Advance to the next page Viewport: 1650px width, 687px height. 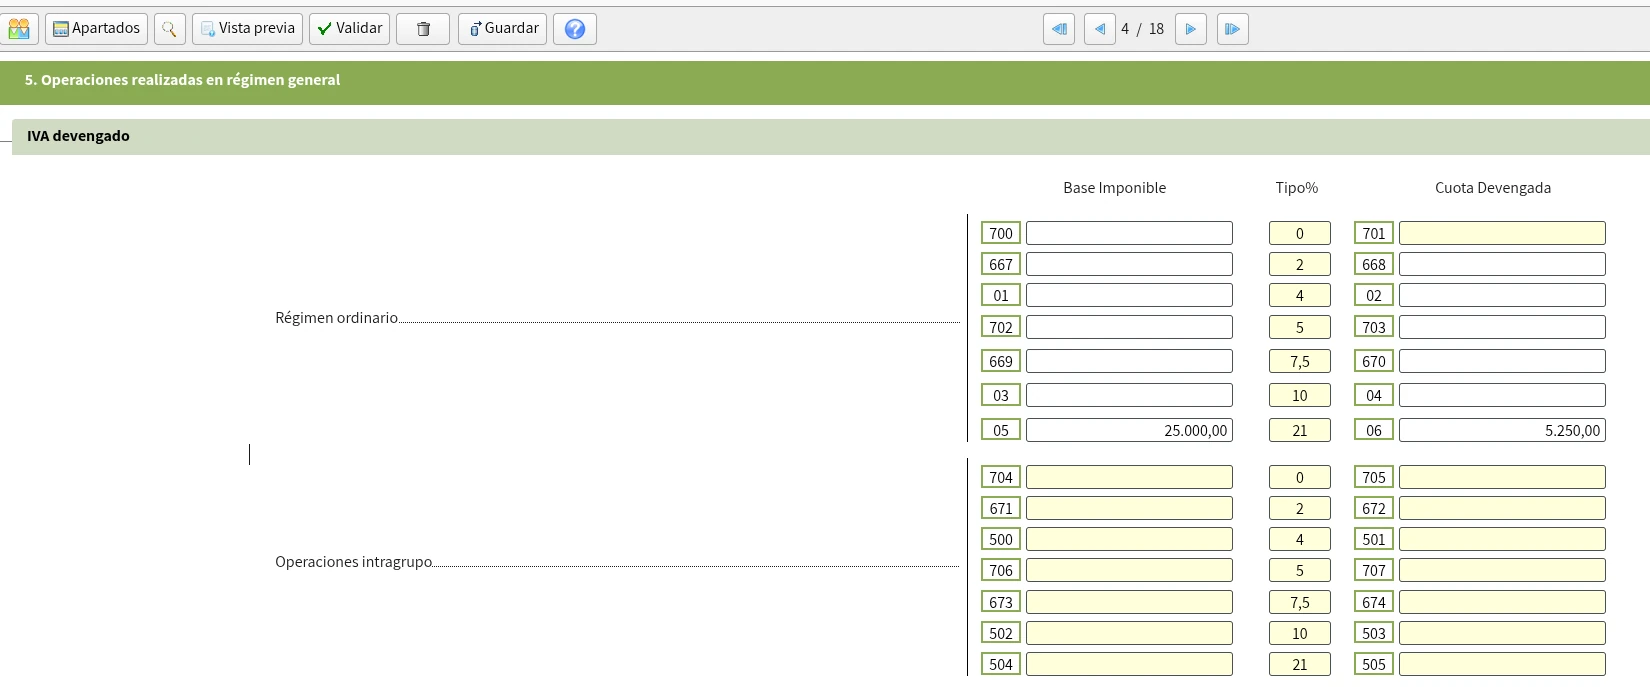pos(1191,29)
